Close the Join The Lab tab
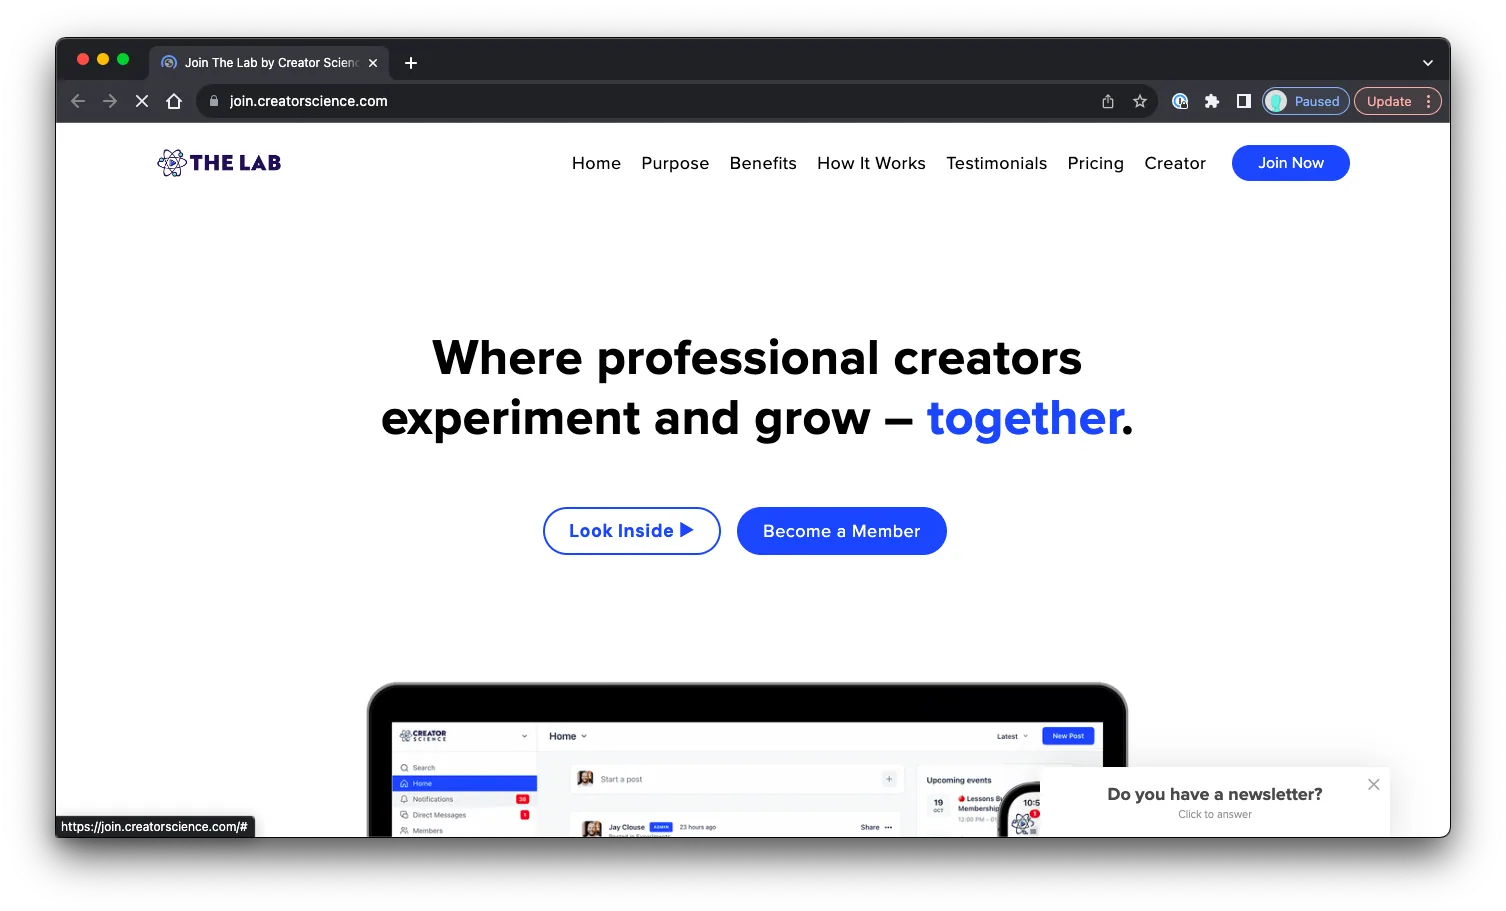 click(x=373, y=63)
